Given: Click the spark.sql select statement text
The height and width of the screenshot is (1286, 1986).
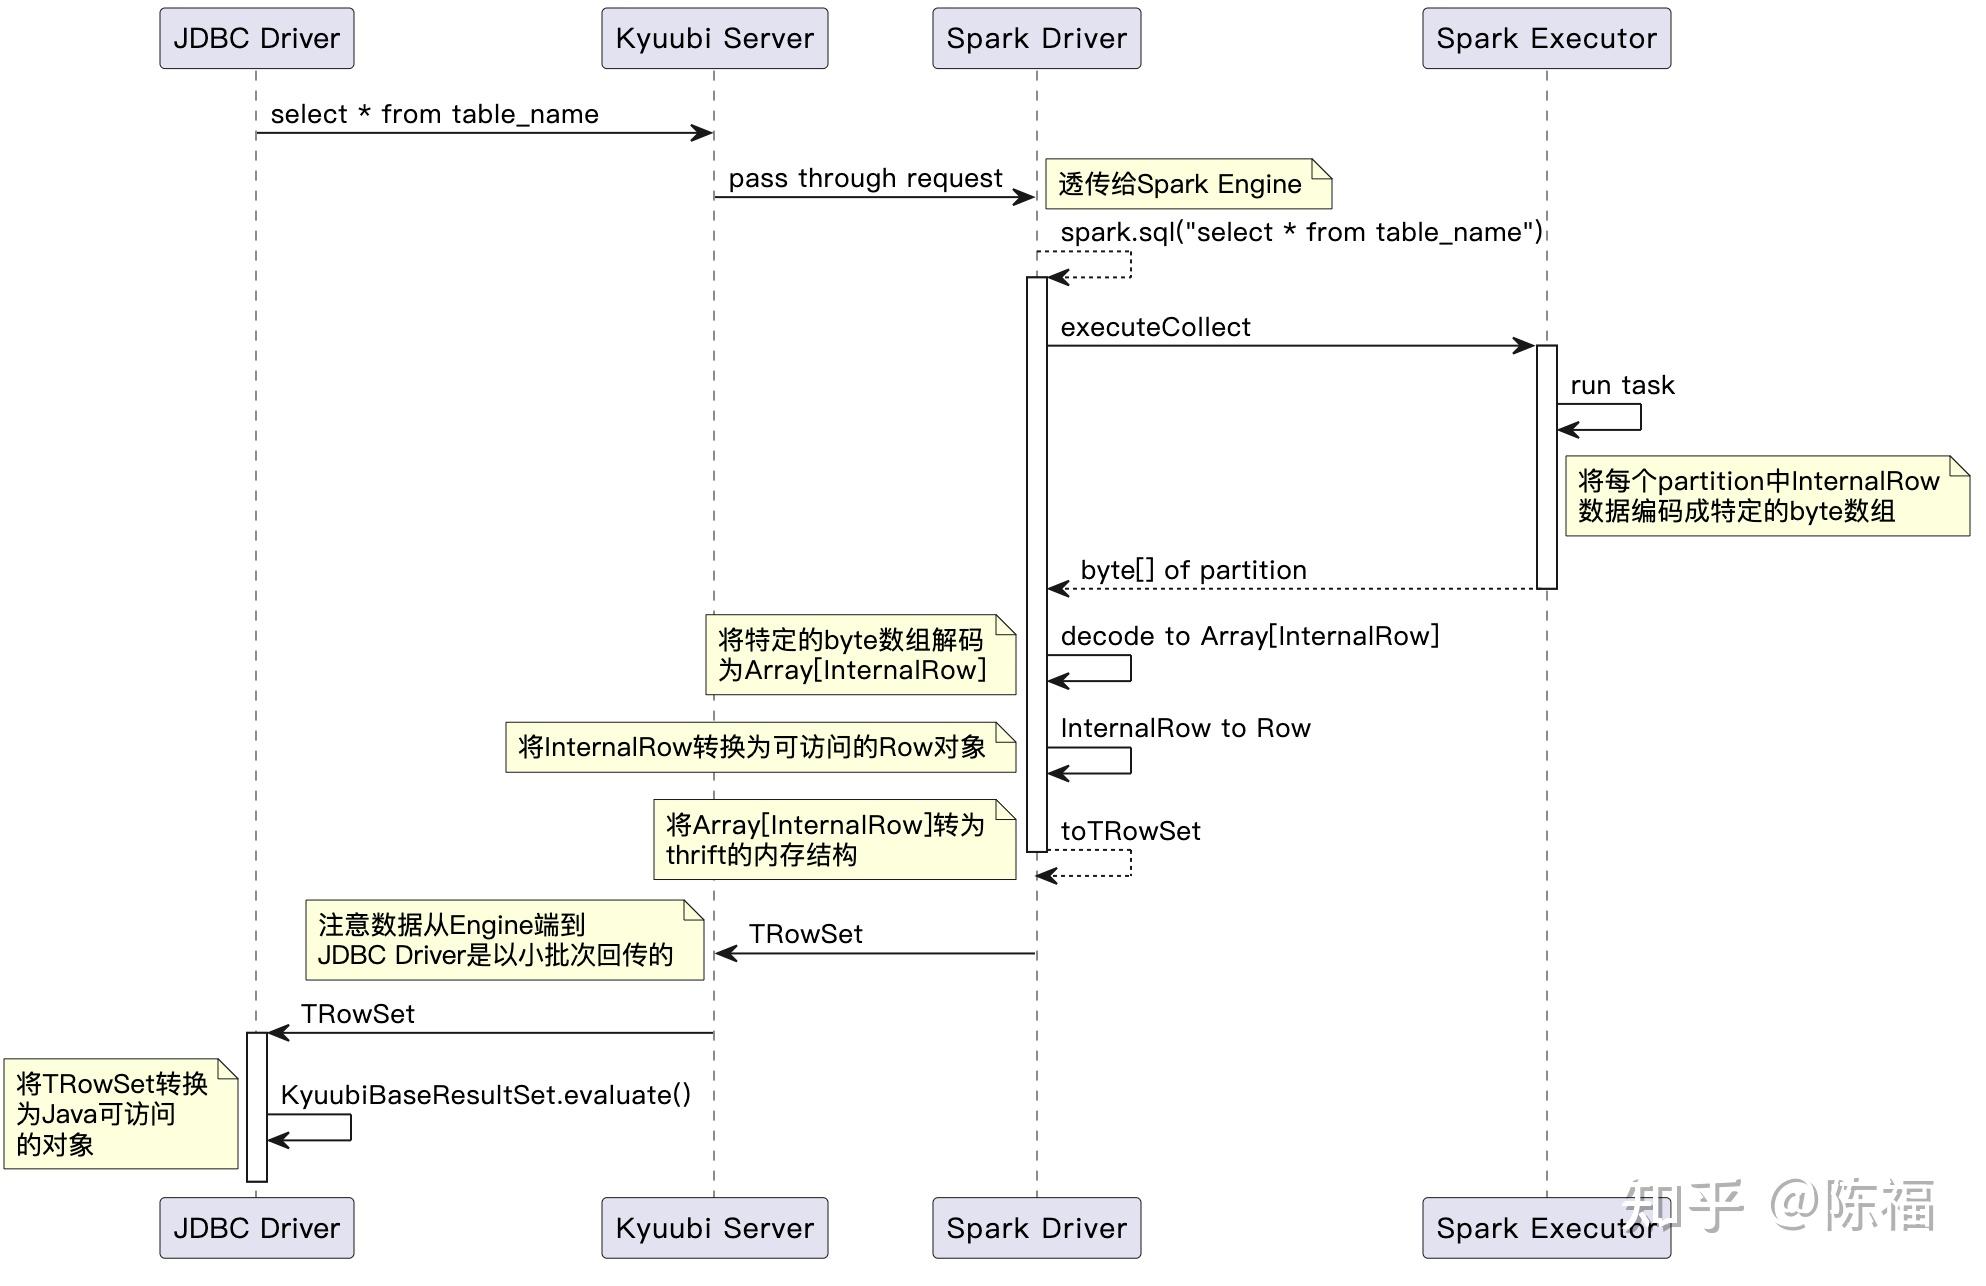Looking at the screenshot, I should (1300, 231).
